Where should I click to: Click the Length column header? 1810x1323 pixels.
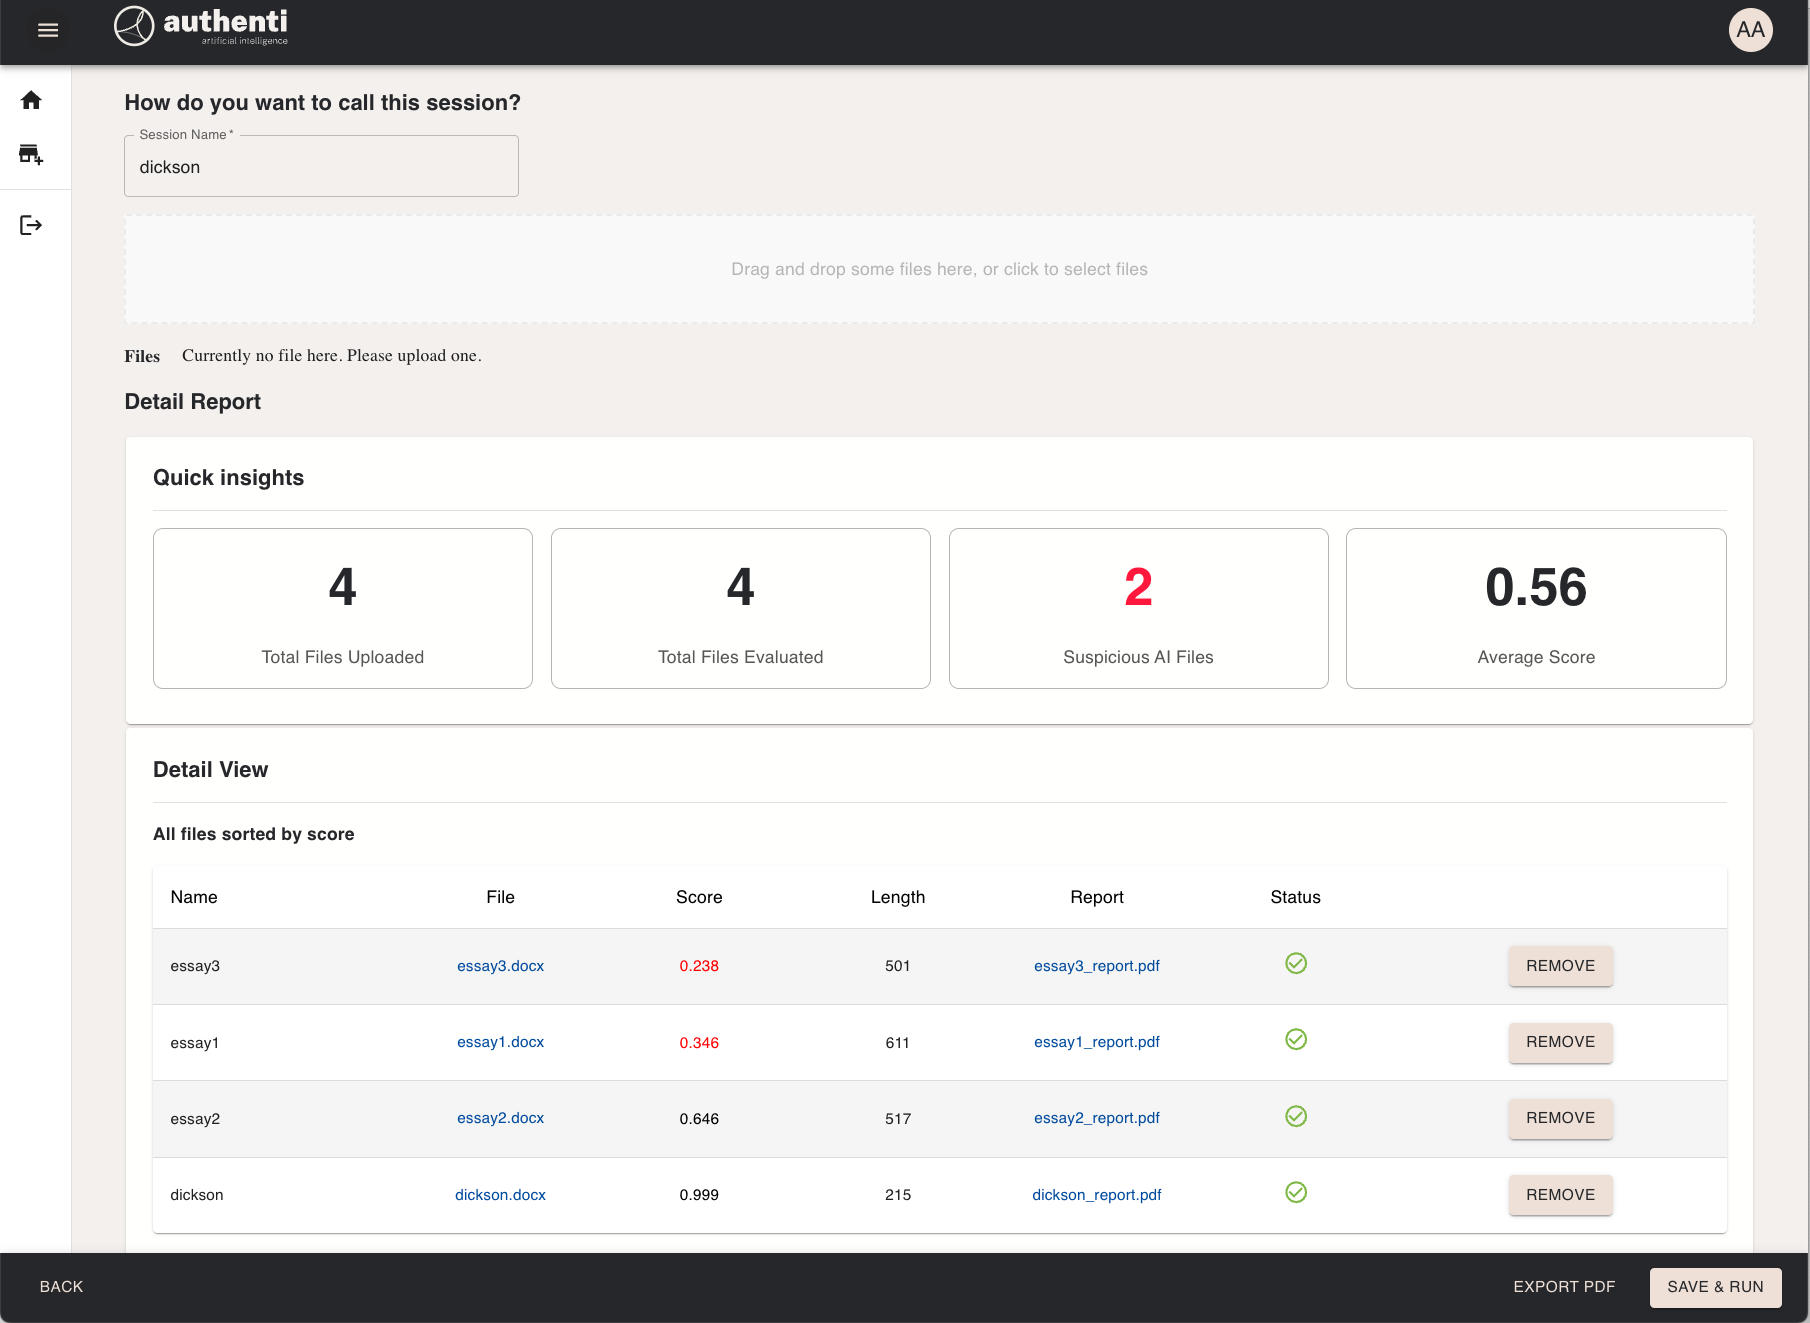[x=898, y=897]
